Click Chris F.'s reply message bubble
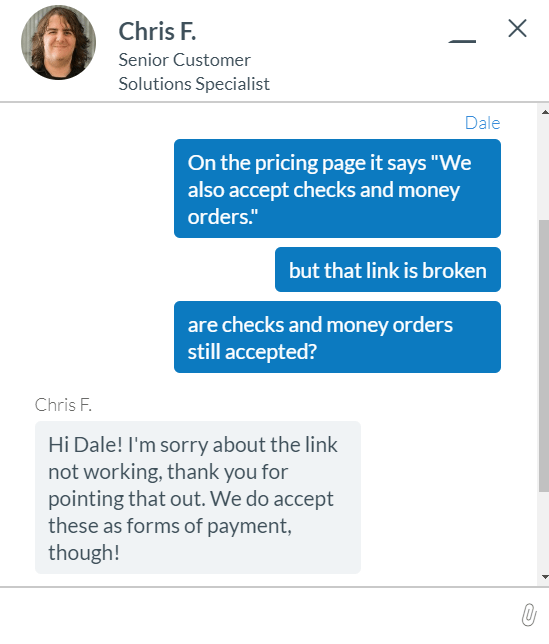The height and width of the screenshot is (644, 549). click(198, 497)
